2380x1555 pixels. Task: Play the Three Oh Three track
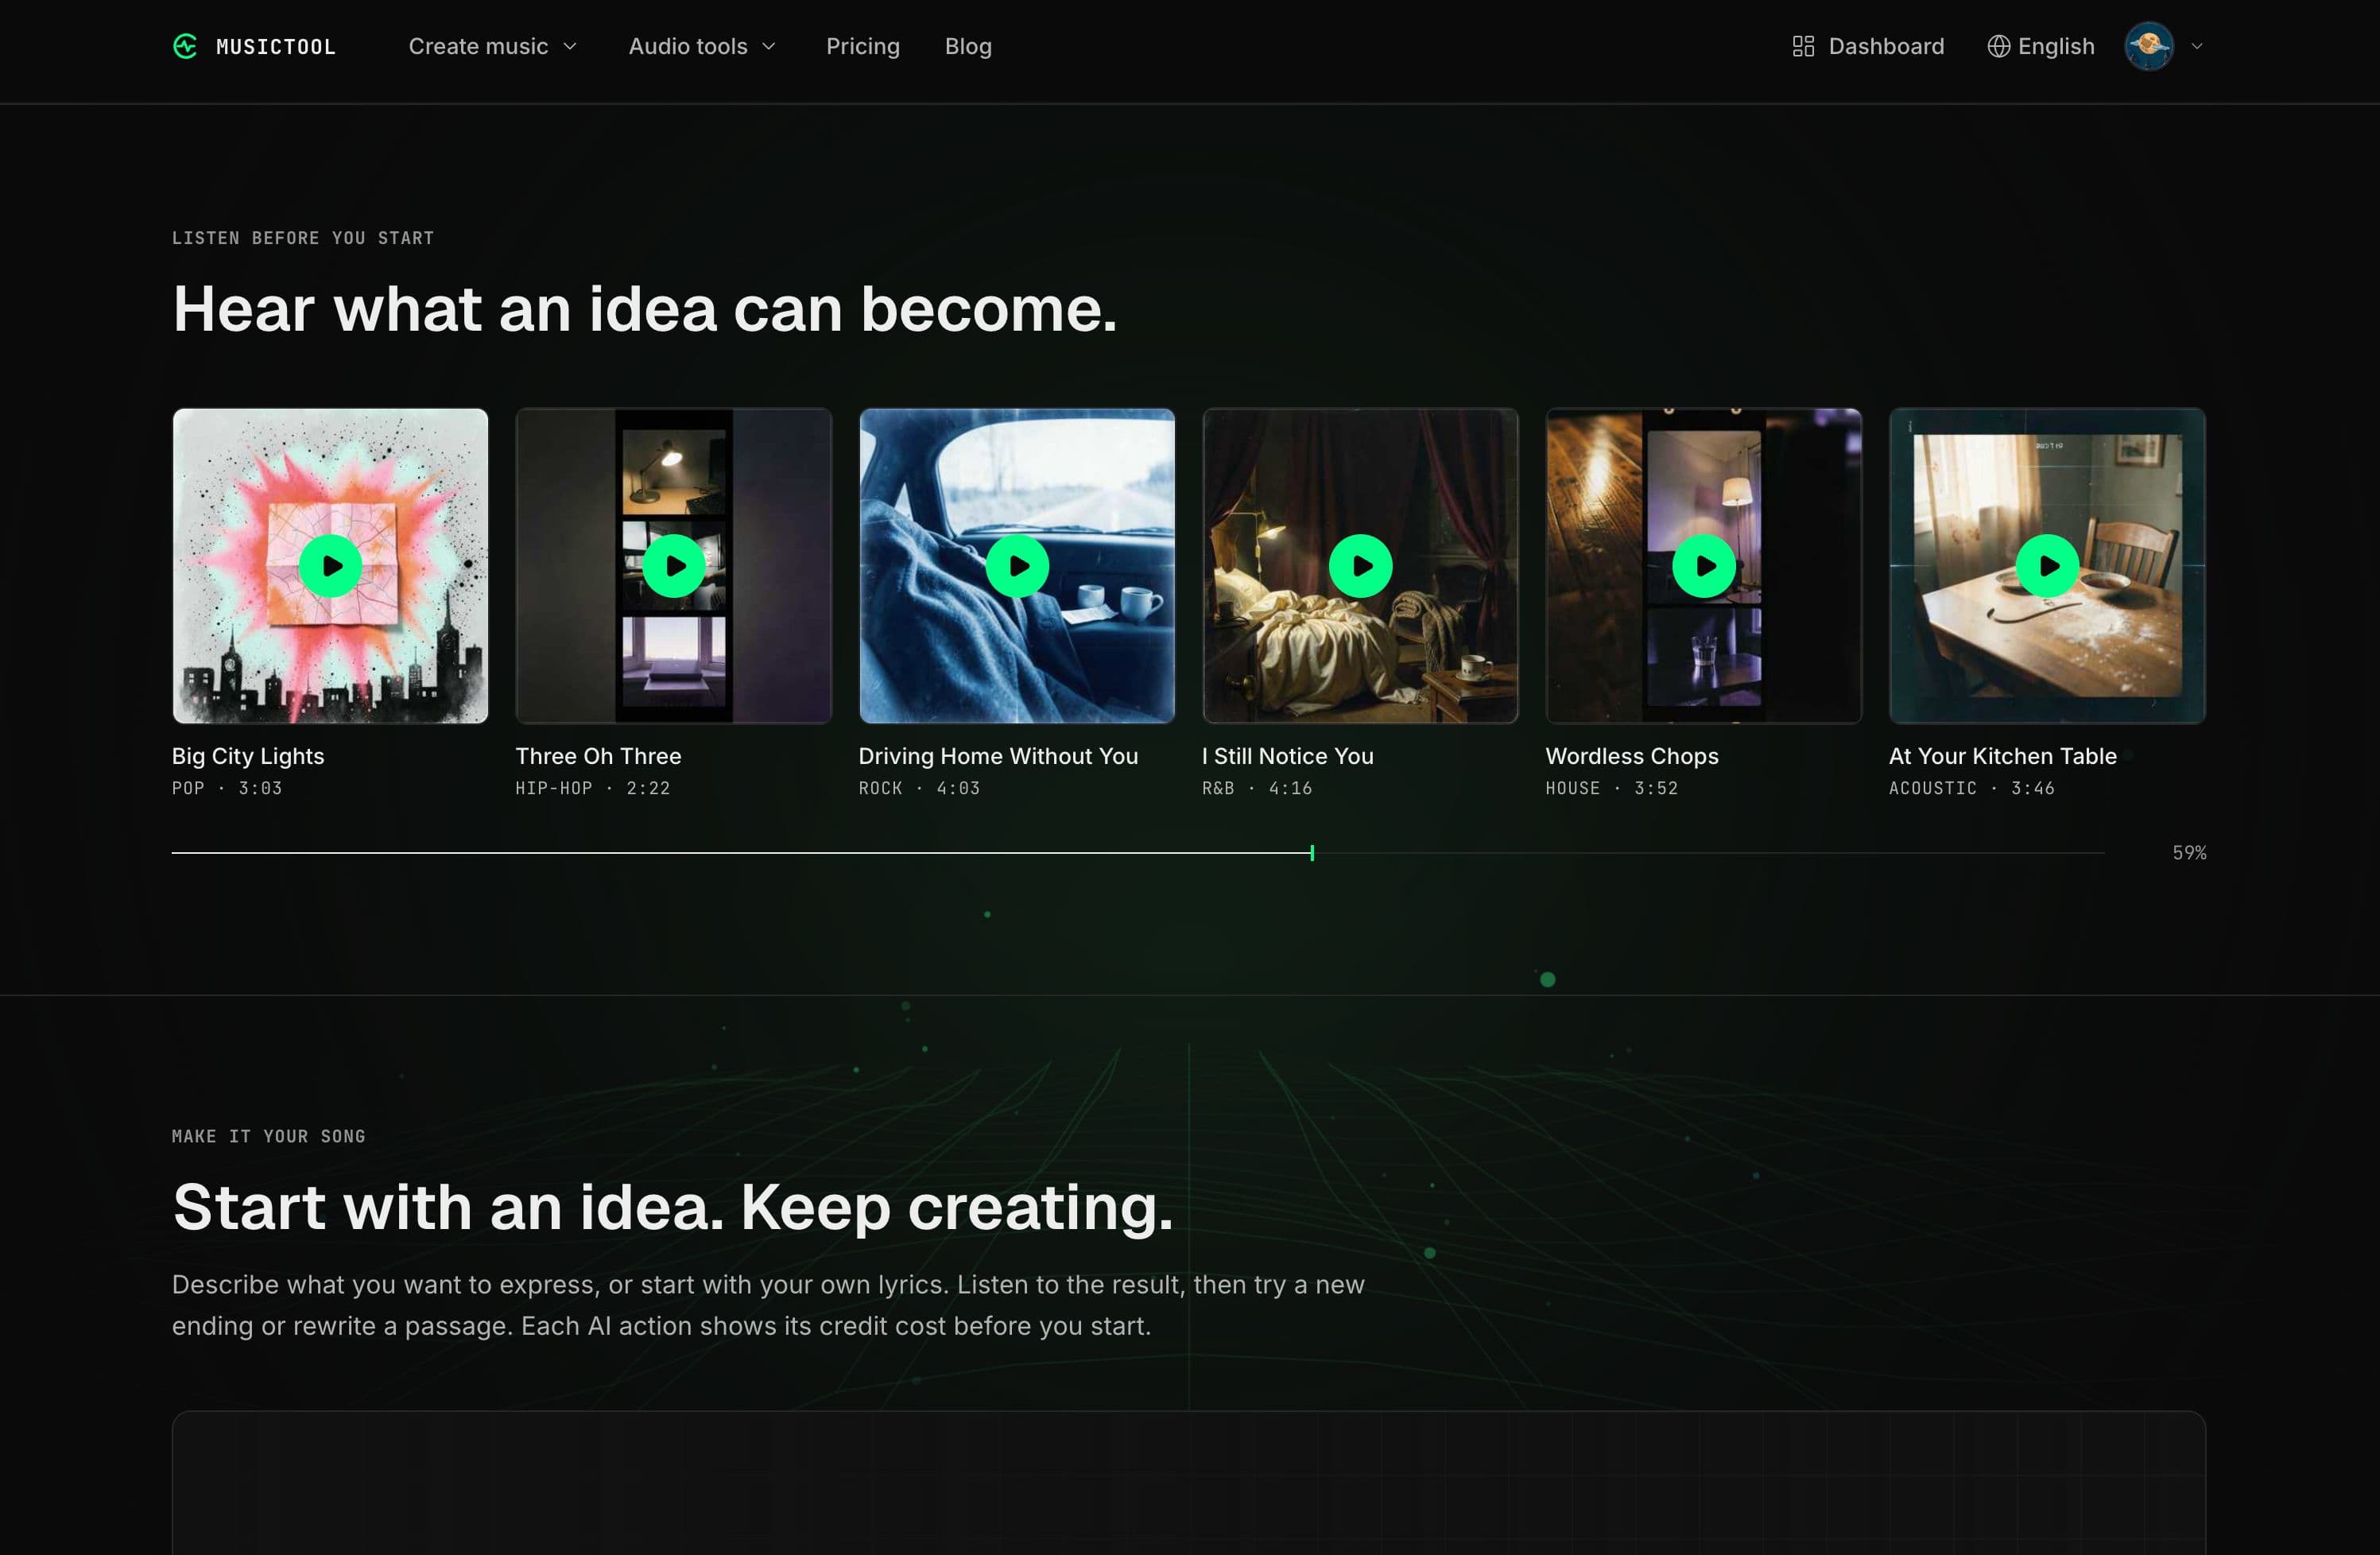(674, 566)
